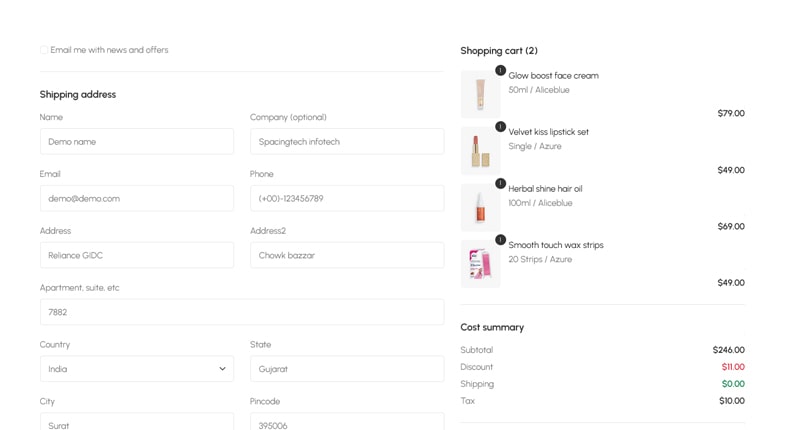Click the Name input field
Screen dimensions: 785x430
coord(136,142)
